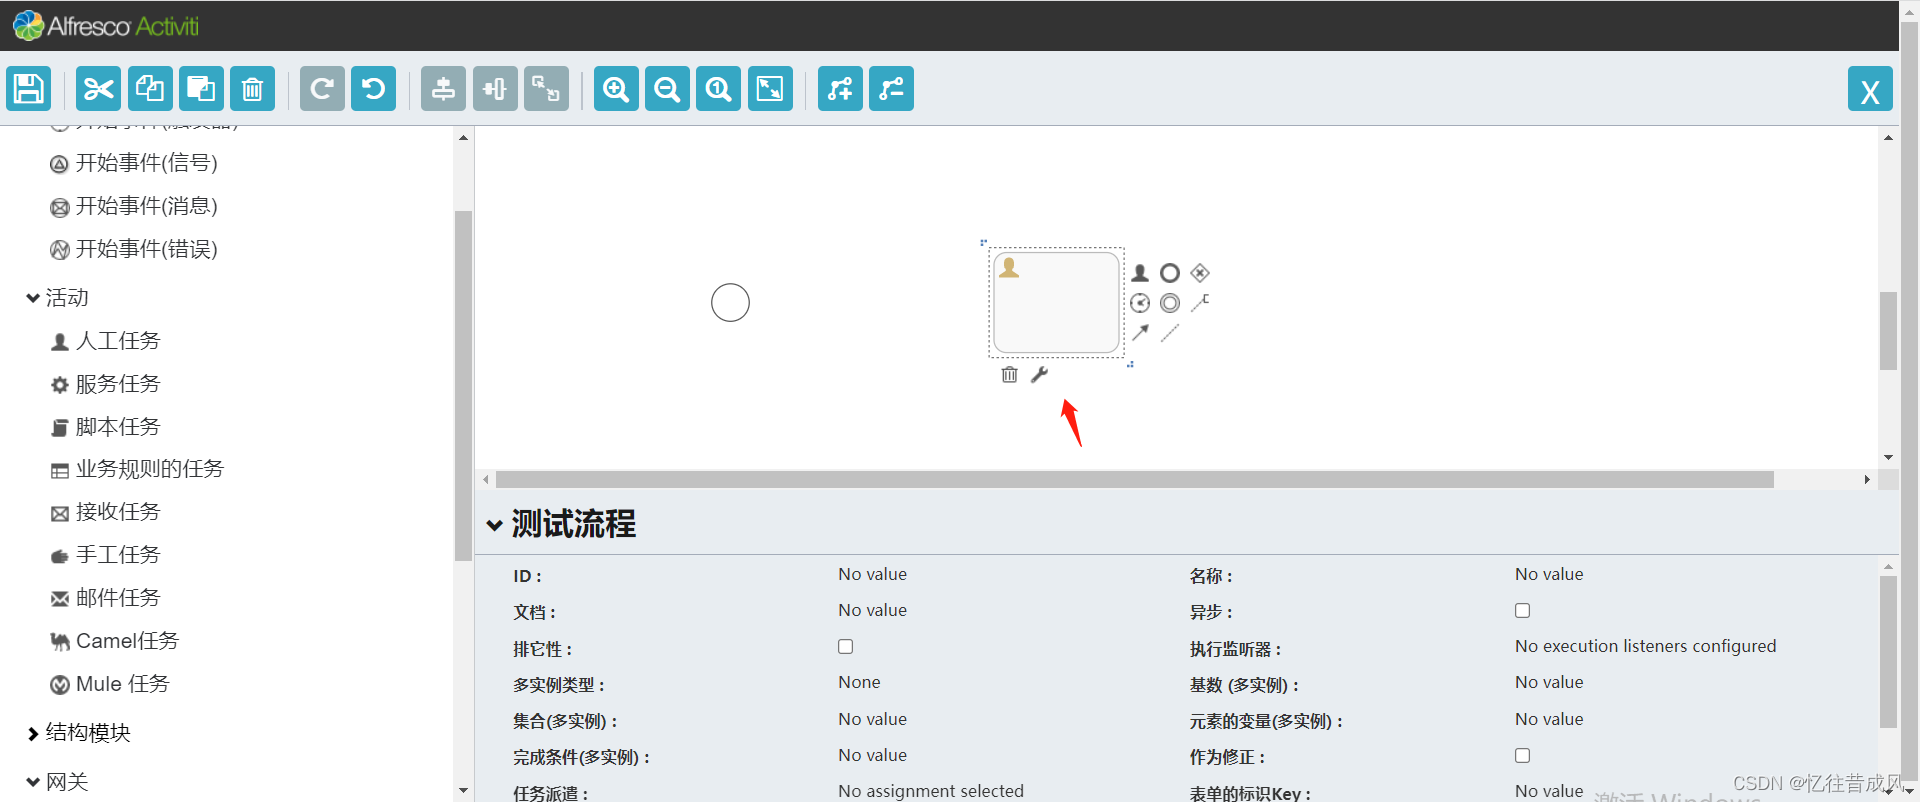Screen dimensions: 1920x802
Task: Select Camel任务 in the palette
Action: 114,641
